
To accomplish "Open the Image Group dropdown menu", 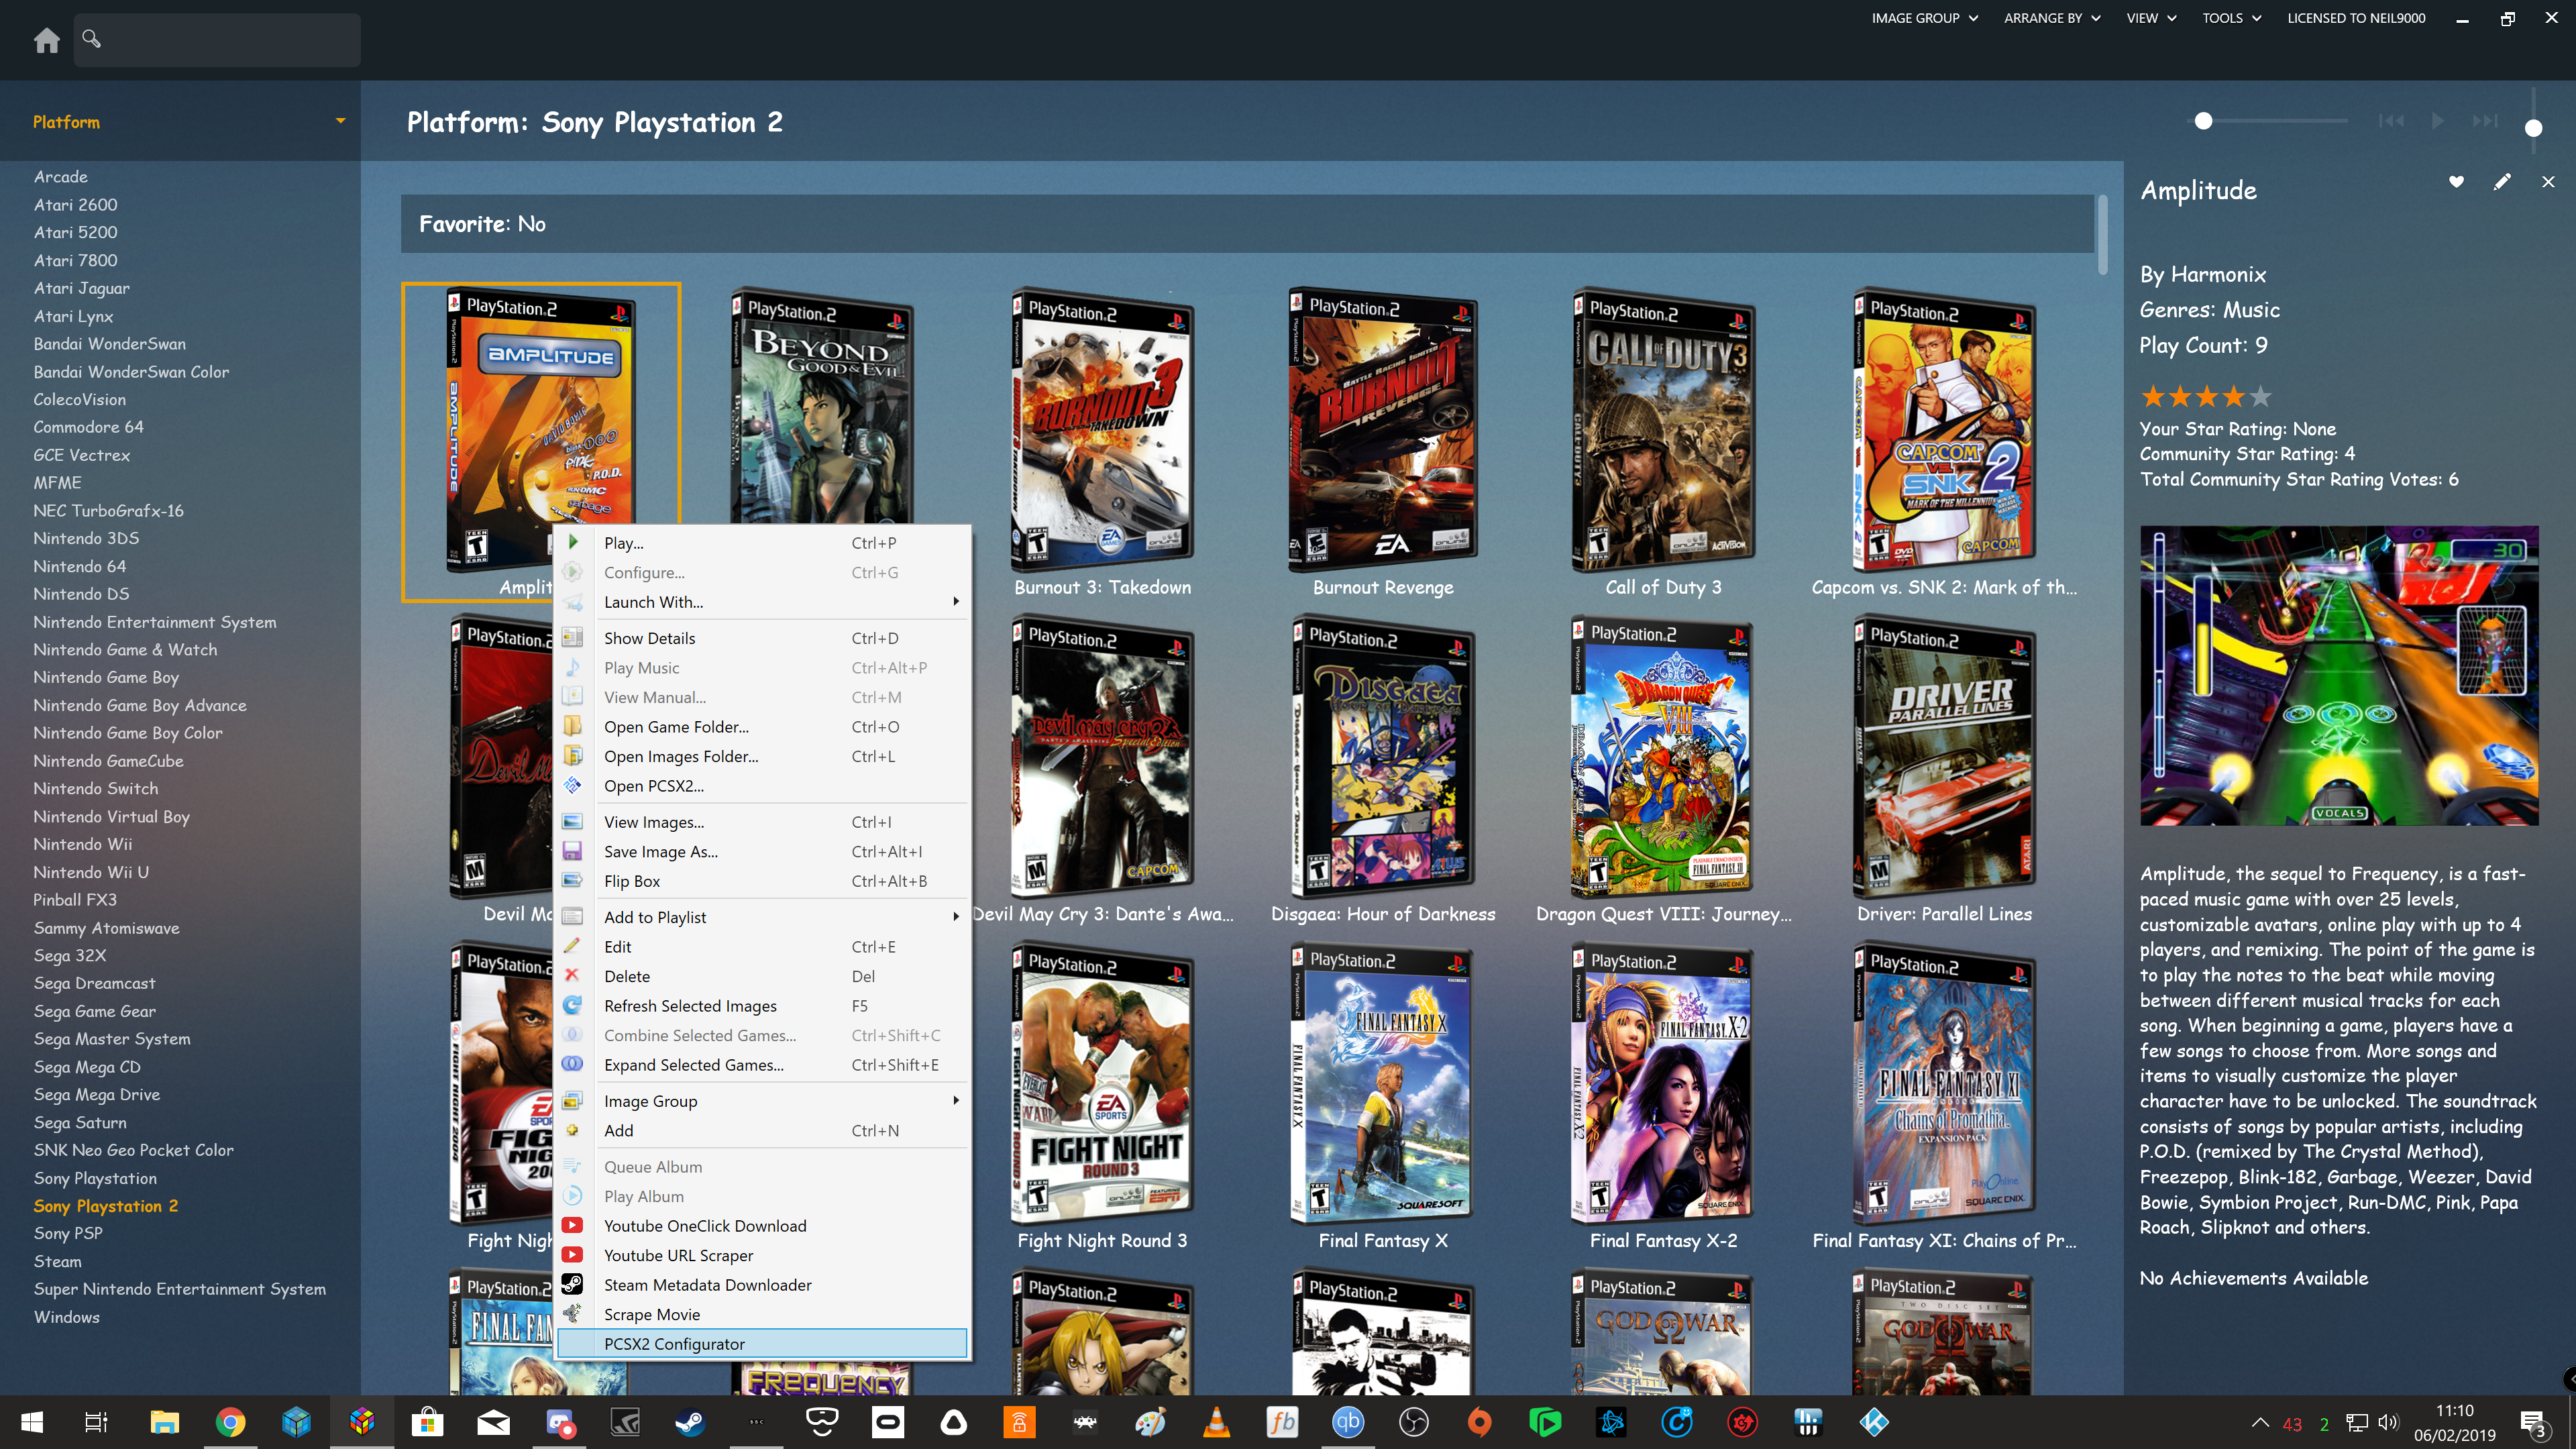I will [1925, 18].
